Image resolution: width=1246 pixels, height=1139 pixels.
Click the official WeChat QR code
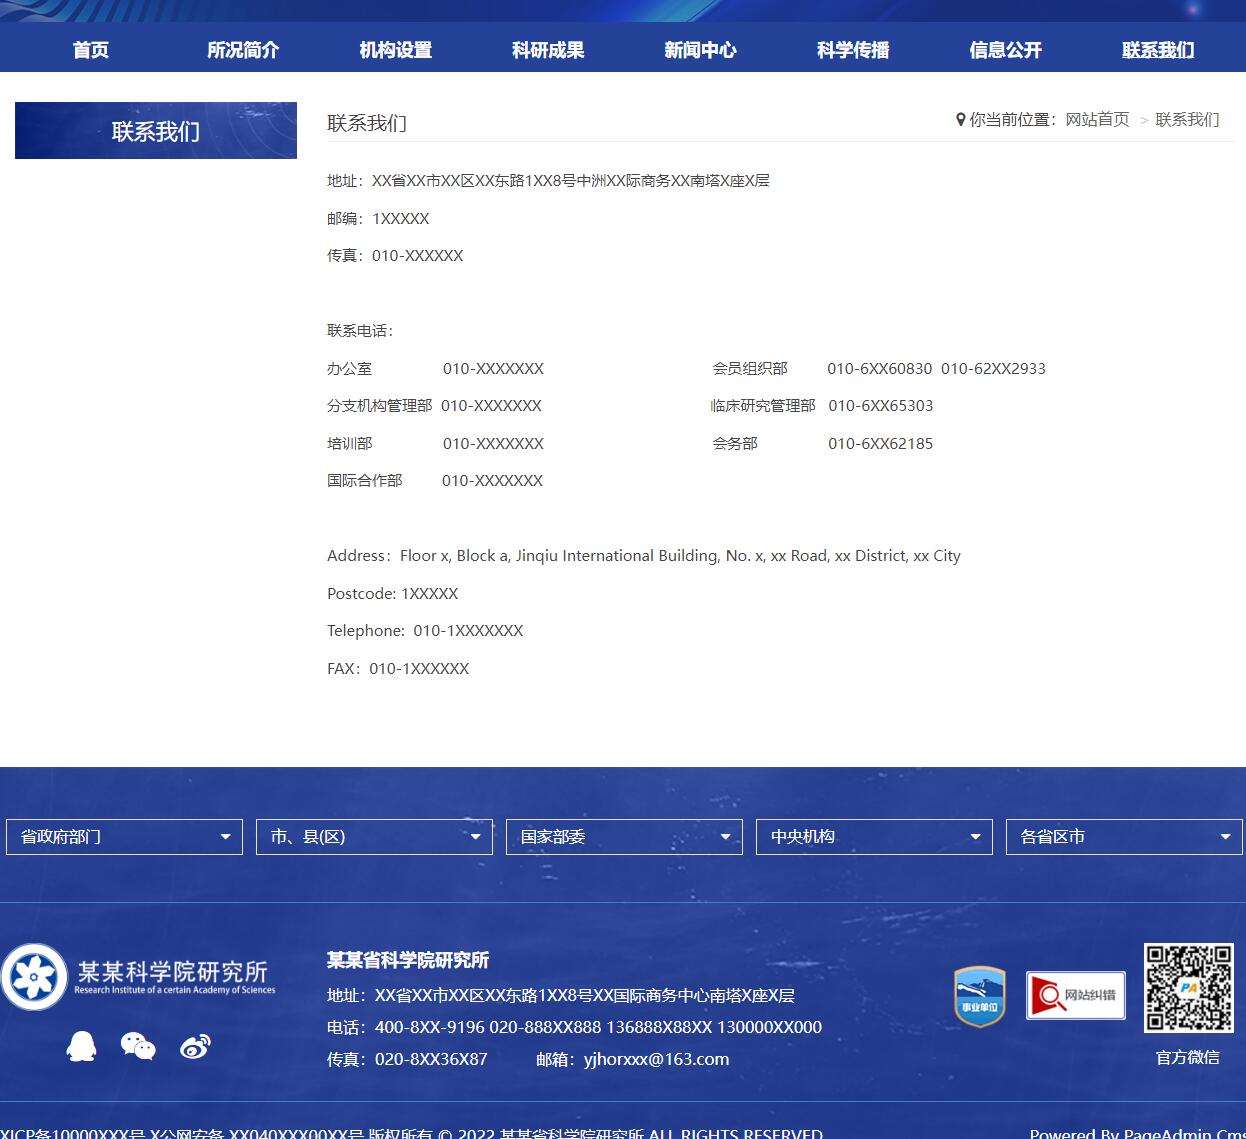[1188, 988]
